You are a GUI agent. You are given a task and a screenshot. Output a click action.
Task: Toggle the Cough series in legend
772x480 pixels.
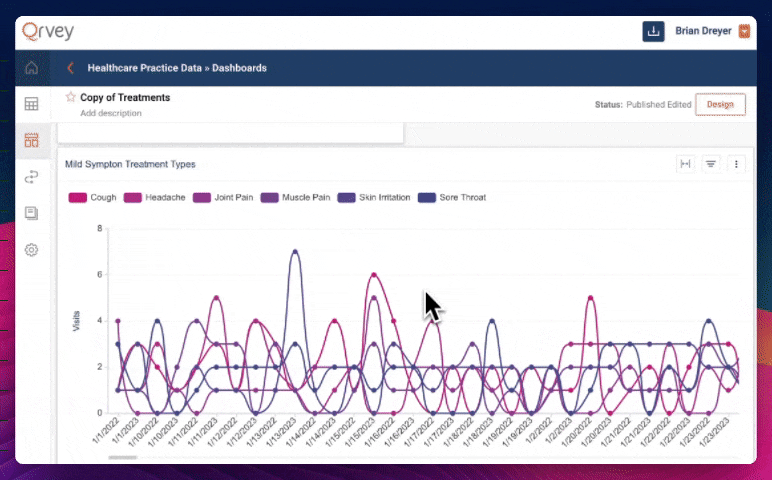93,197
